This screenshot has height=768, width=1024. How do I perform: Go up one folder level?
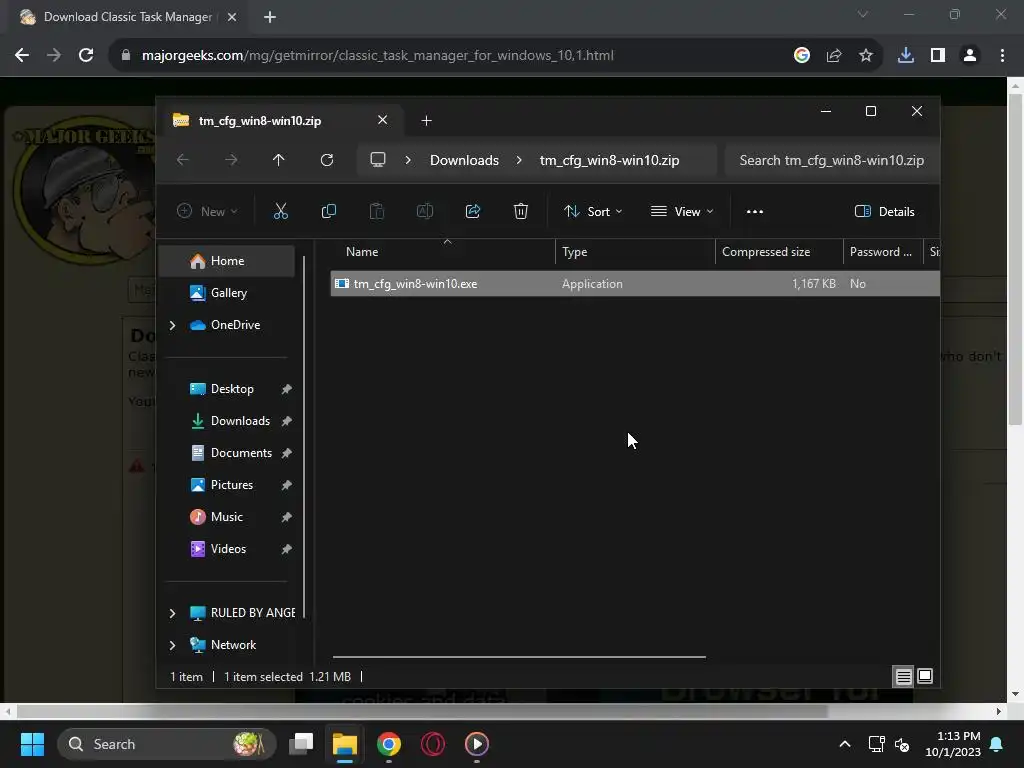click(279, 160)
